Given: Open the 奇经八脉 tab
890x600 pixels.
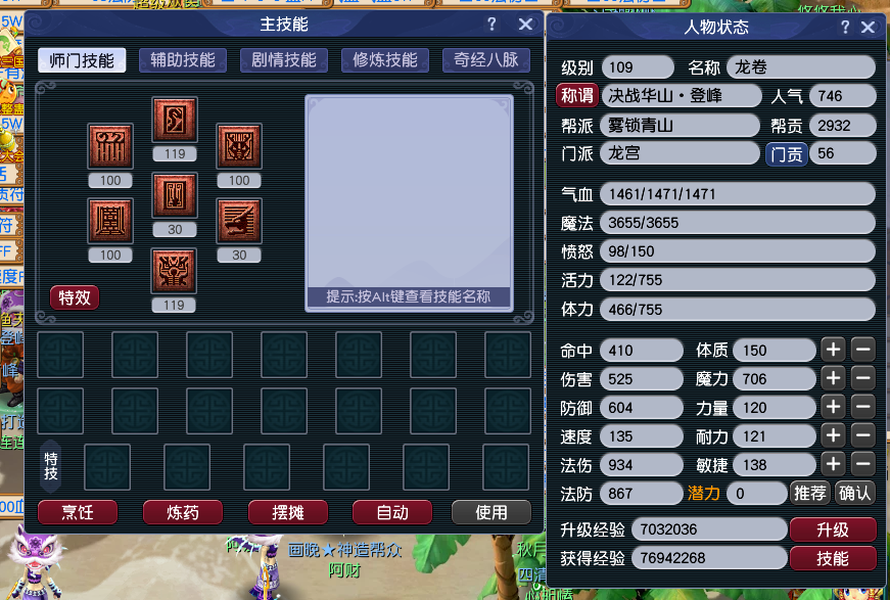Looking at the screenshot, I should (x=486, y=60).
